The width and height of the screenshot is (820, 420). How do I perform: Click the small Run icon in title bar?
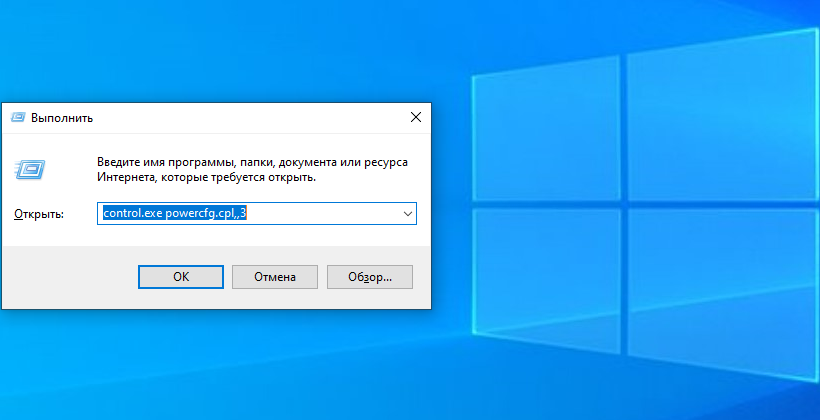[18, 117]
